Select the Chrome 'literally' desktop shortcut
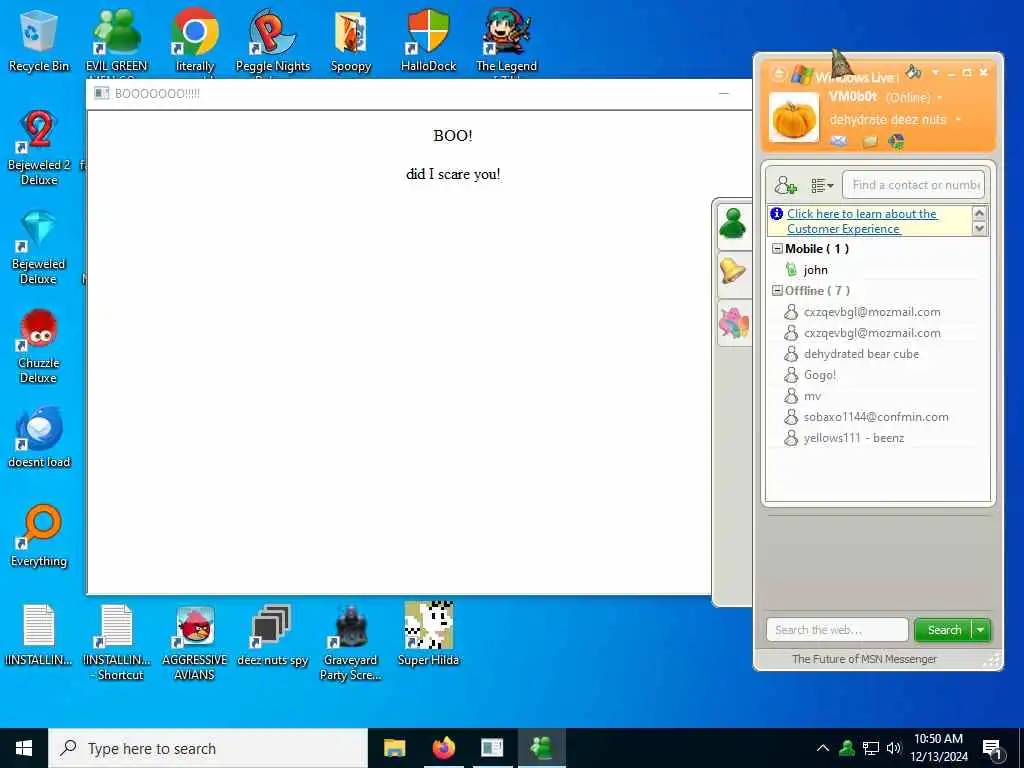The height and width of the screenshot is (768, 1024). (195, 40)
